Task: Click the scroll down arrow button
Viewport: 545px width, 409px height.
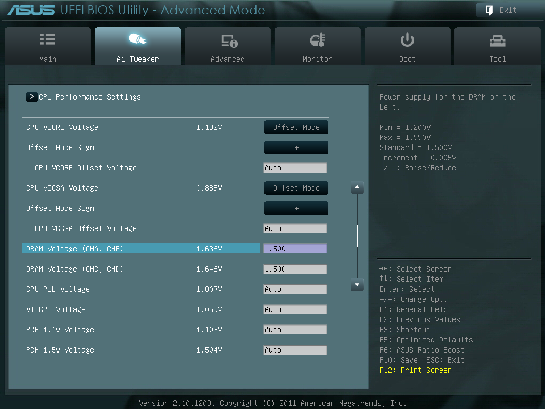Action: pos(357,285)
